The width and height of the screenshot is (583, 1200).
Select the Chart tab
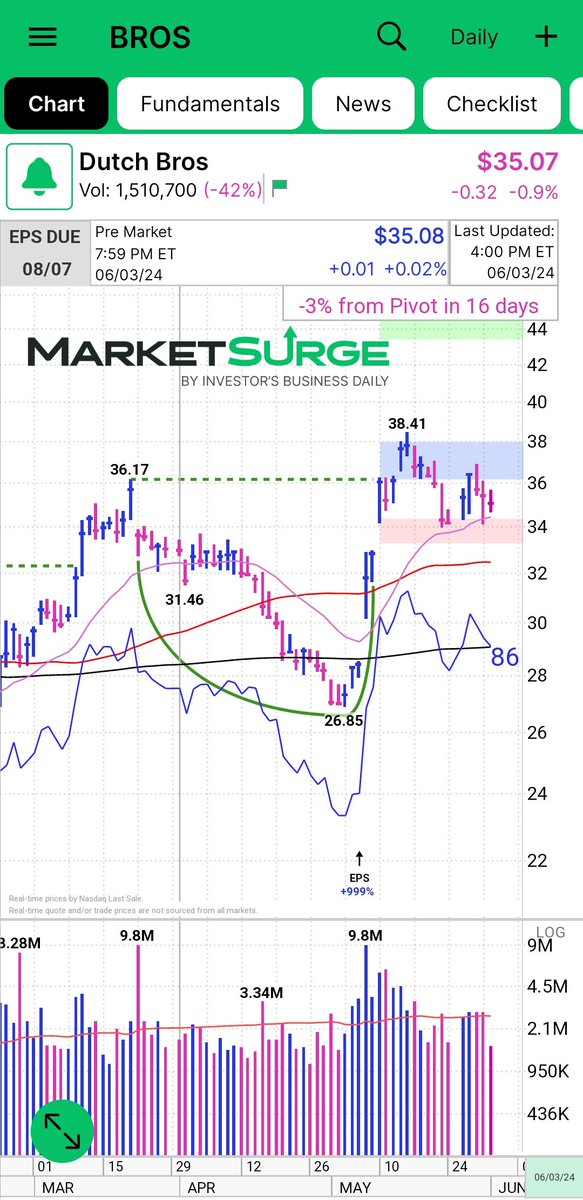pos(56,104)
